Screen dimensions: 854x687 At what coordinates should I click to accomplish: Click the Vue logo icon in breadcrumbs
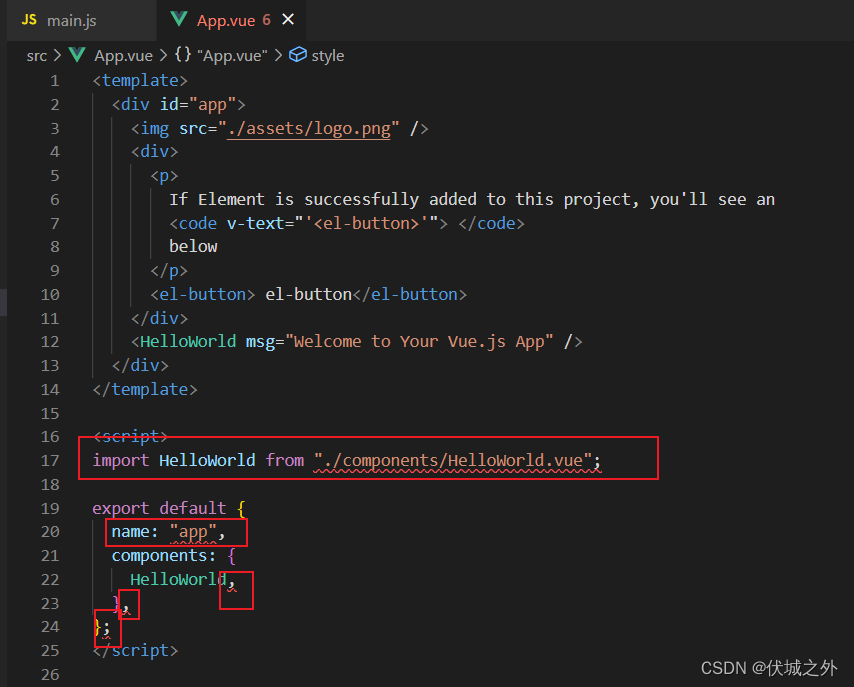[x=77, y=54]
